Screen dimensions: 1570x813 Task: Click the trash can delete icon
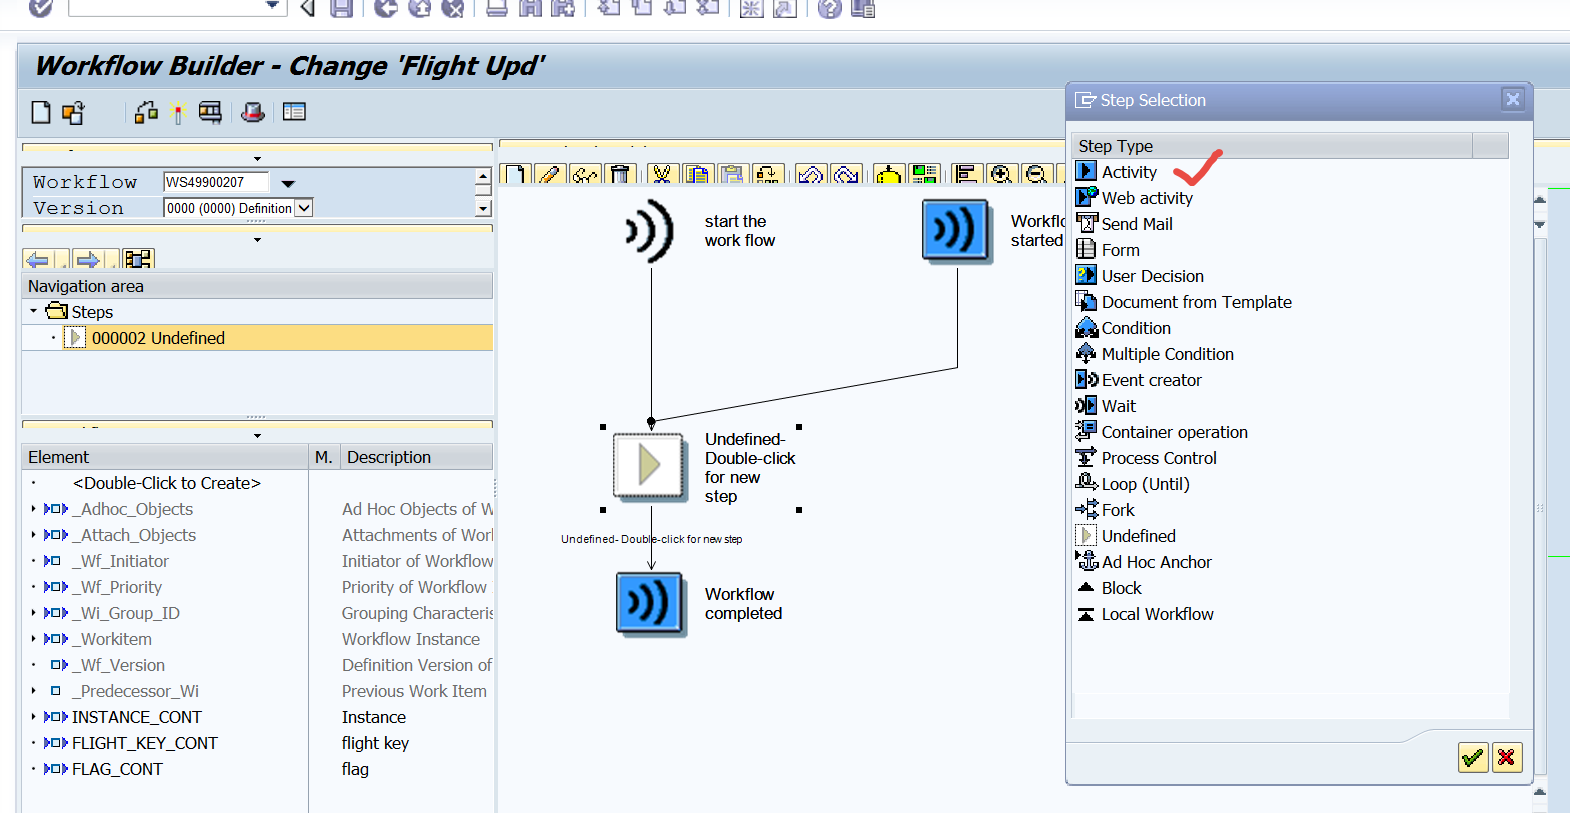point(620,175)
